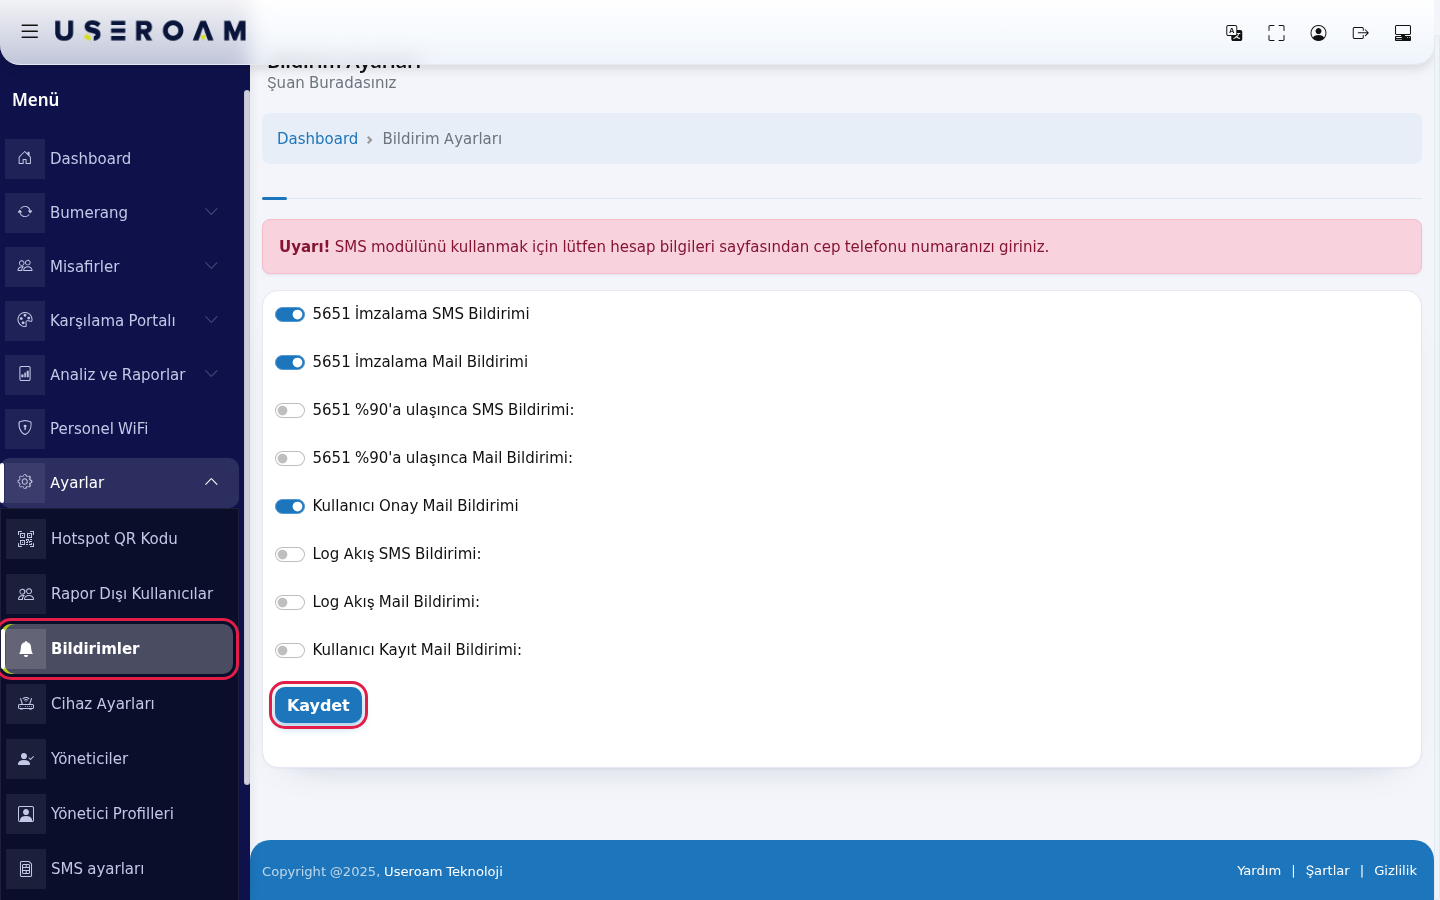Click the language translate icon
The height and width of the screenshot is (900, 1440).
click(1234, 33)
